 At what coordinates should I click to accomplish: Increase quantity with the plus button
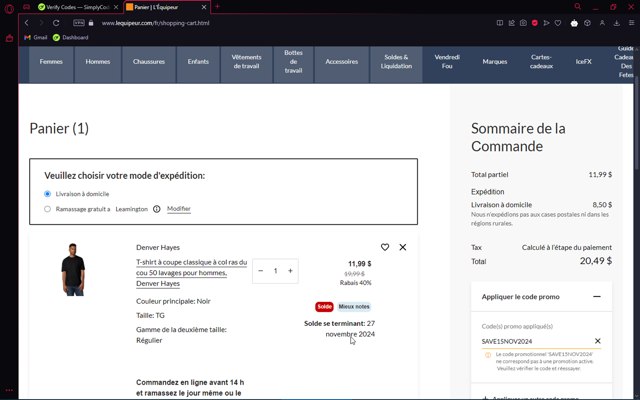(x=290, y=271)
